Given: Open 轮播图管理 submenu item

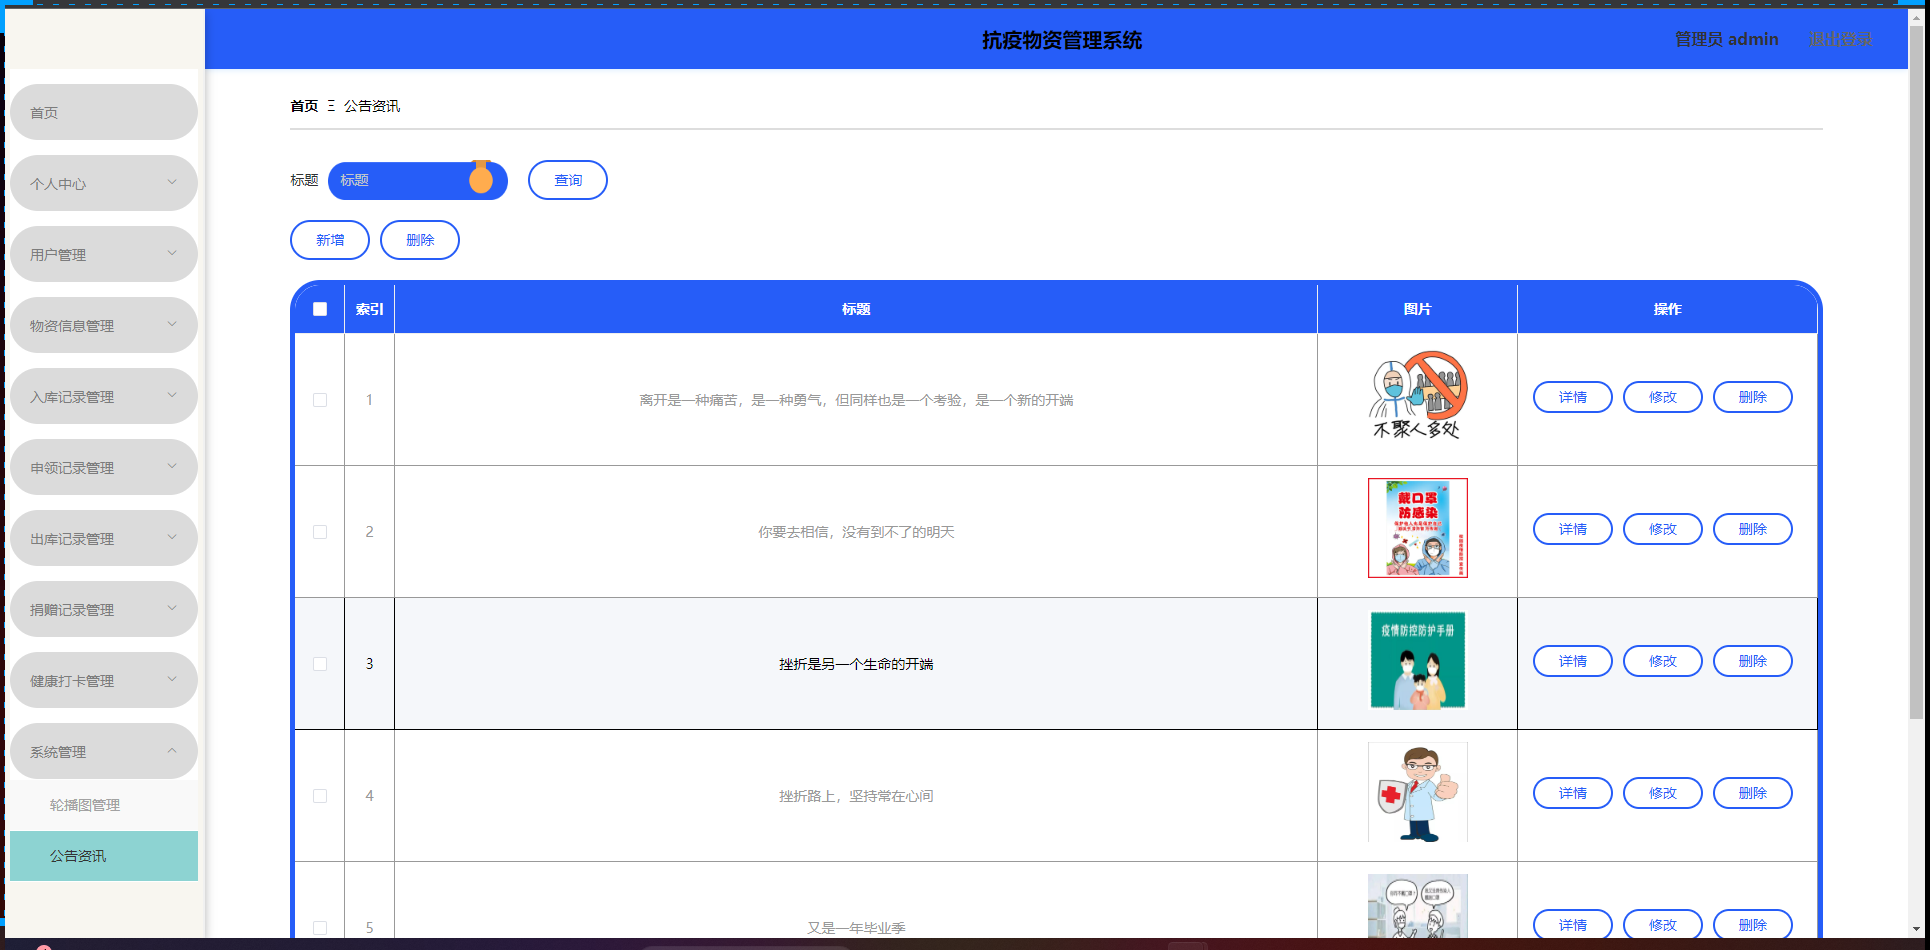Looking at the screenshot, I should (86, 805).
